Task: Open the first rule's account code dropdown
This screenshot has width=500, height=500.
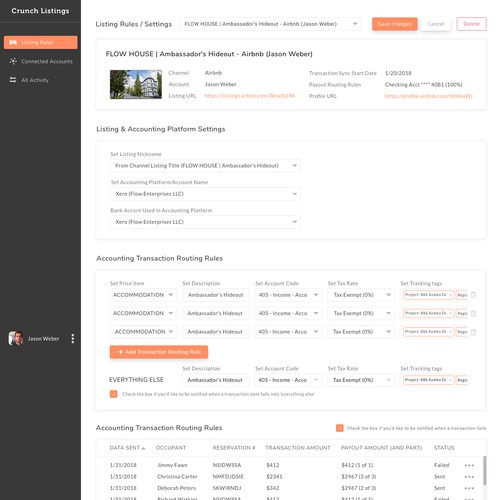Action: click(288, 295)
